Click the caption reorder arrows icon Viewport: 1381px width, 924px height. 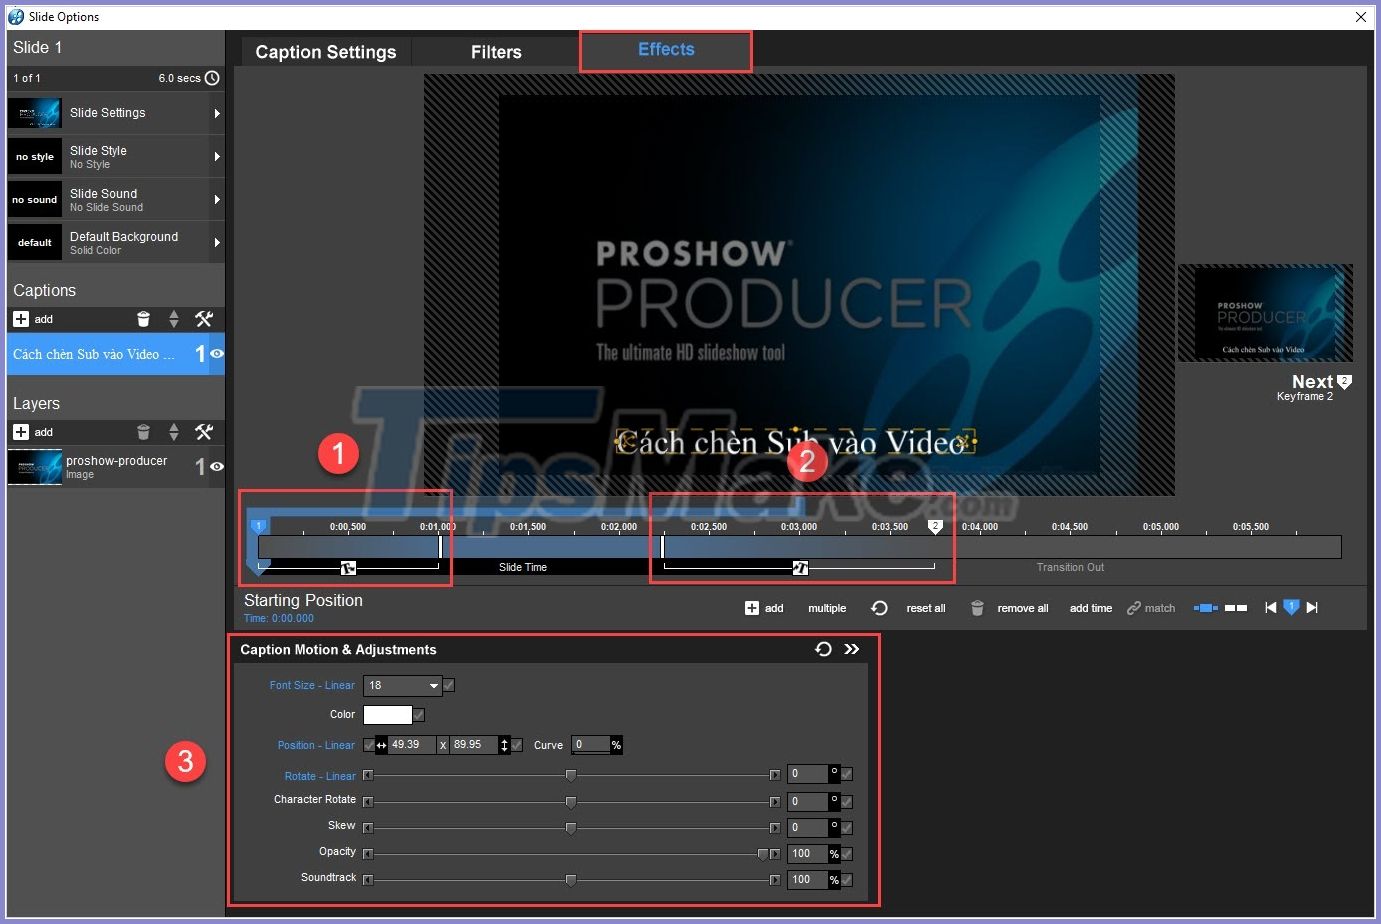174,318
